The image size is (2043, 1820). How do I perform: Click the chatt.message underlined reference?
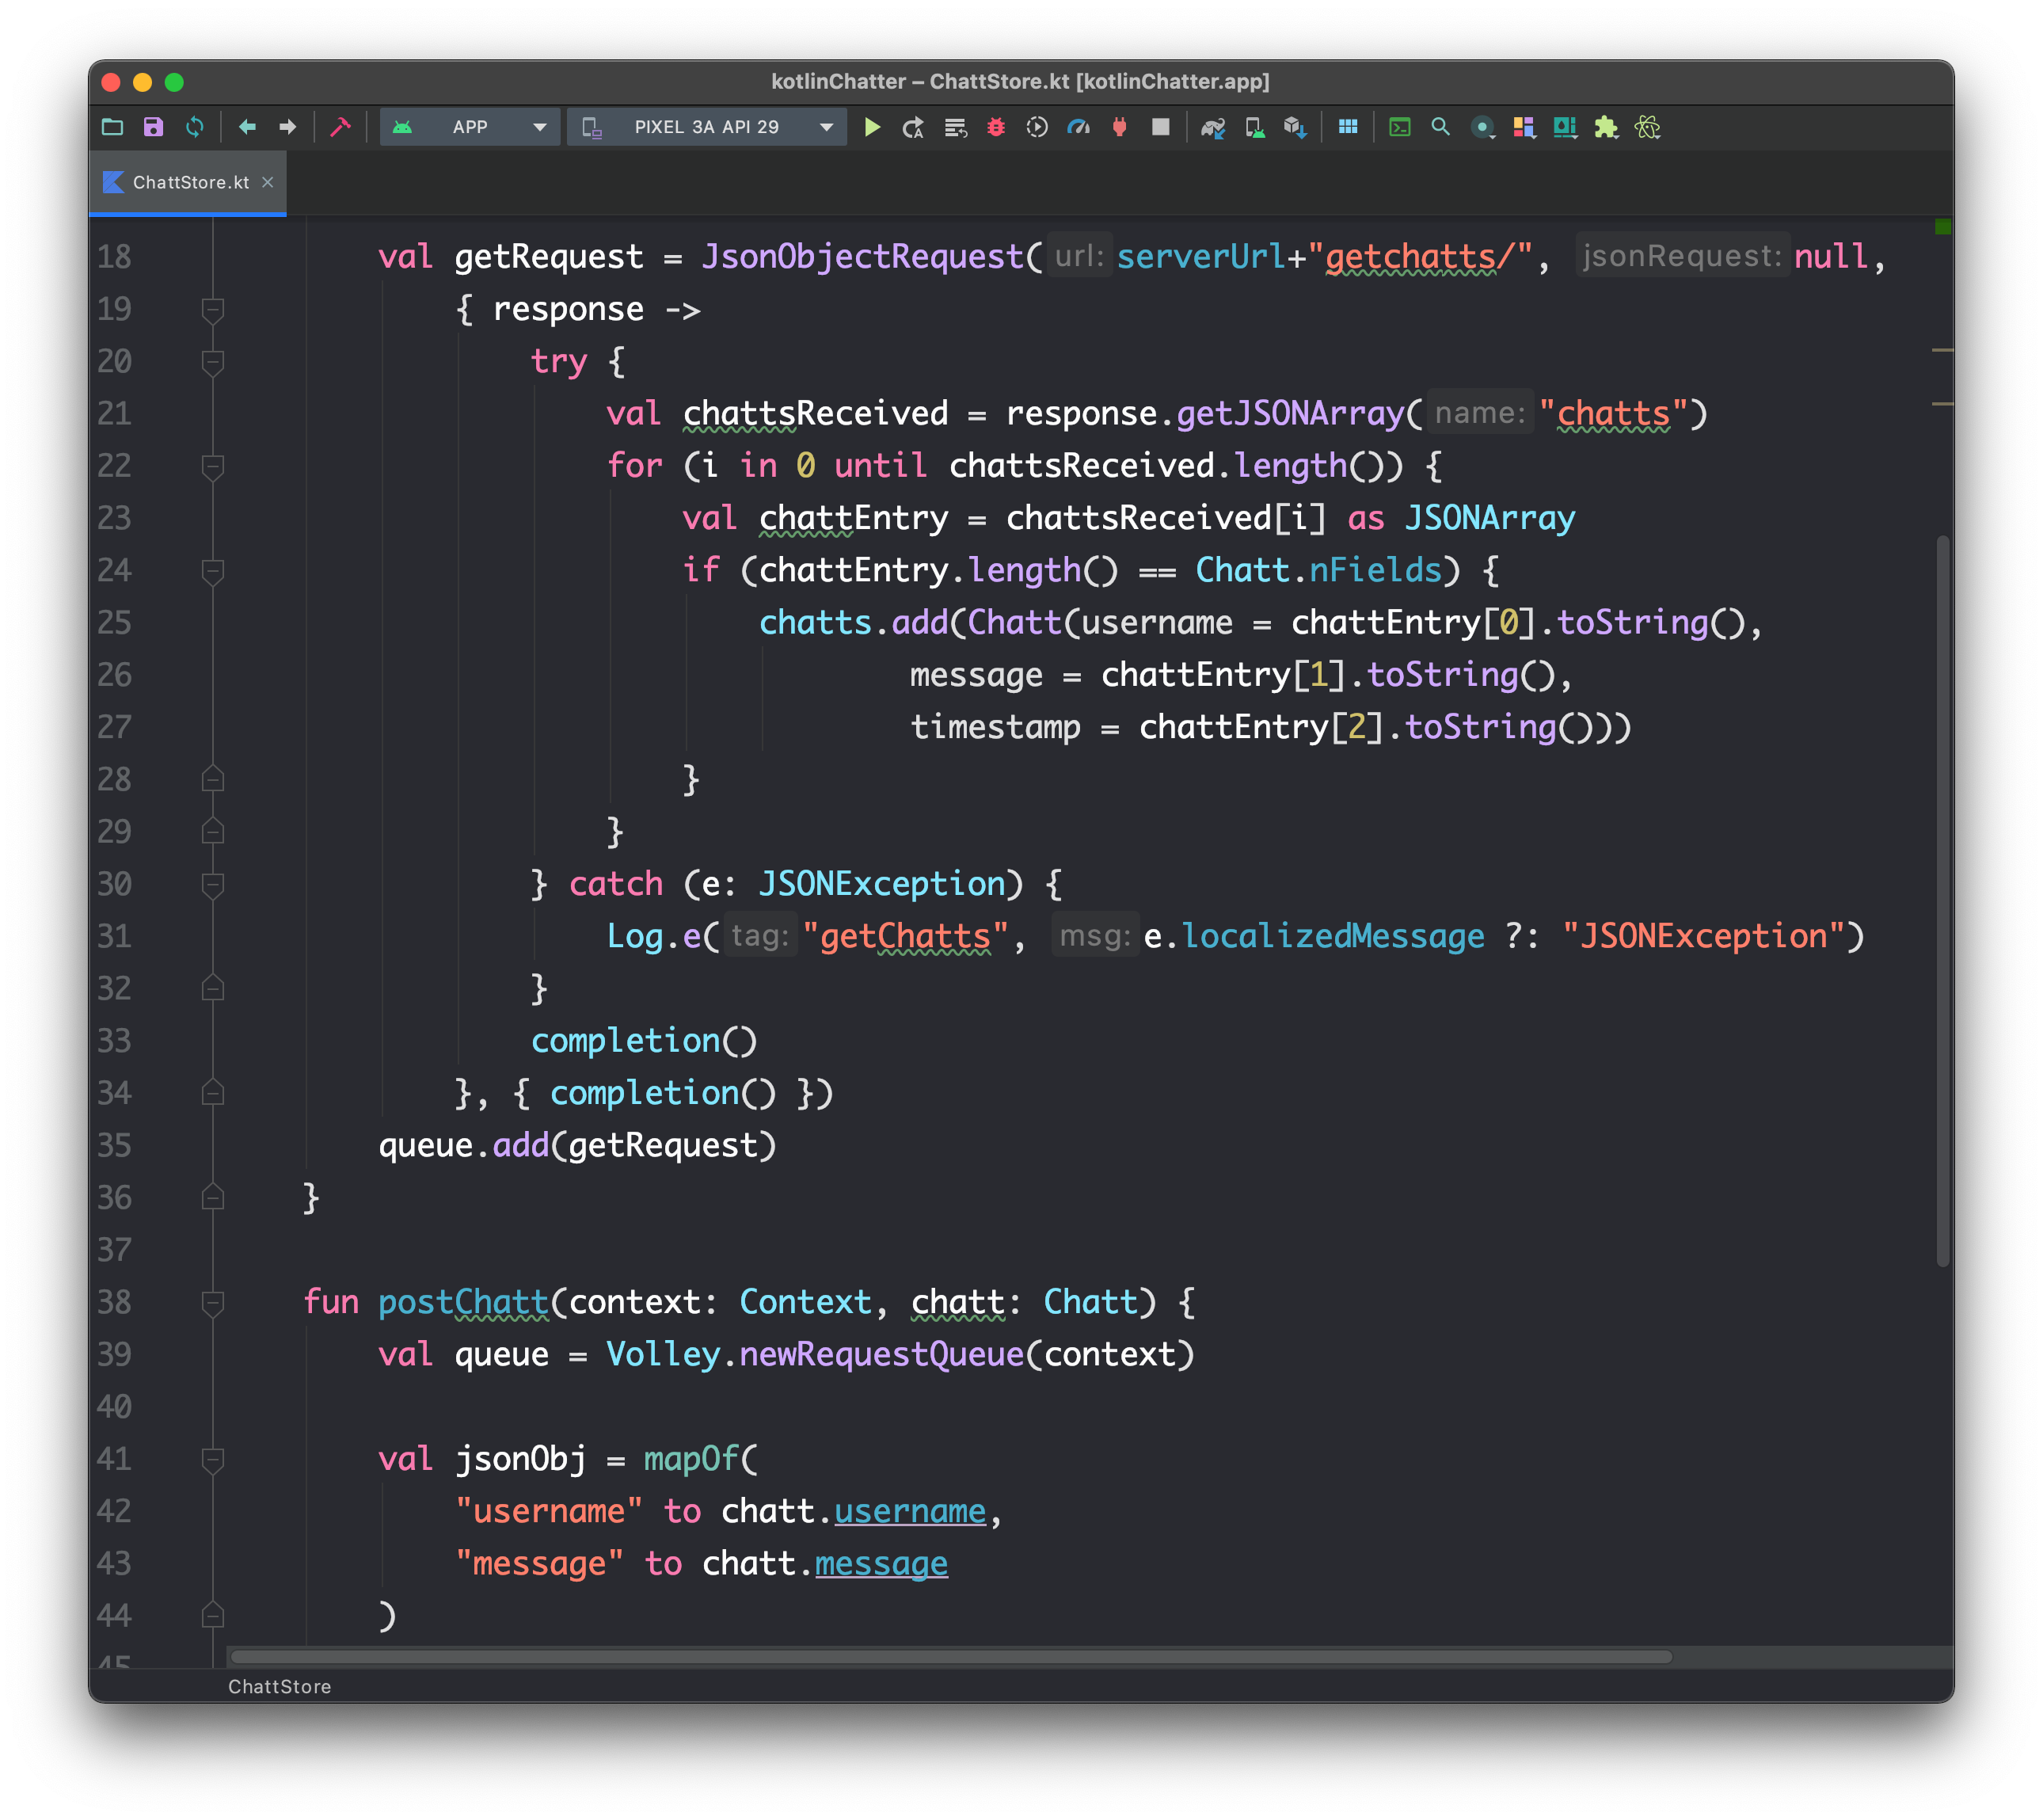[881, 1563]
